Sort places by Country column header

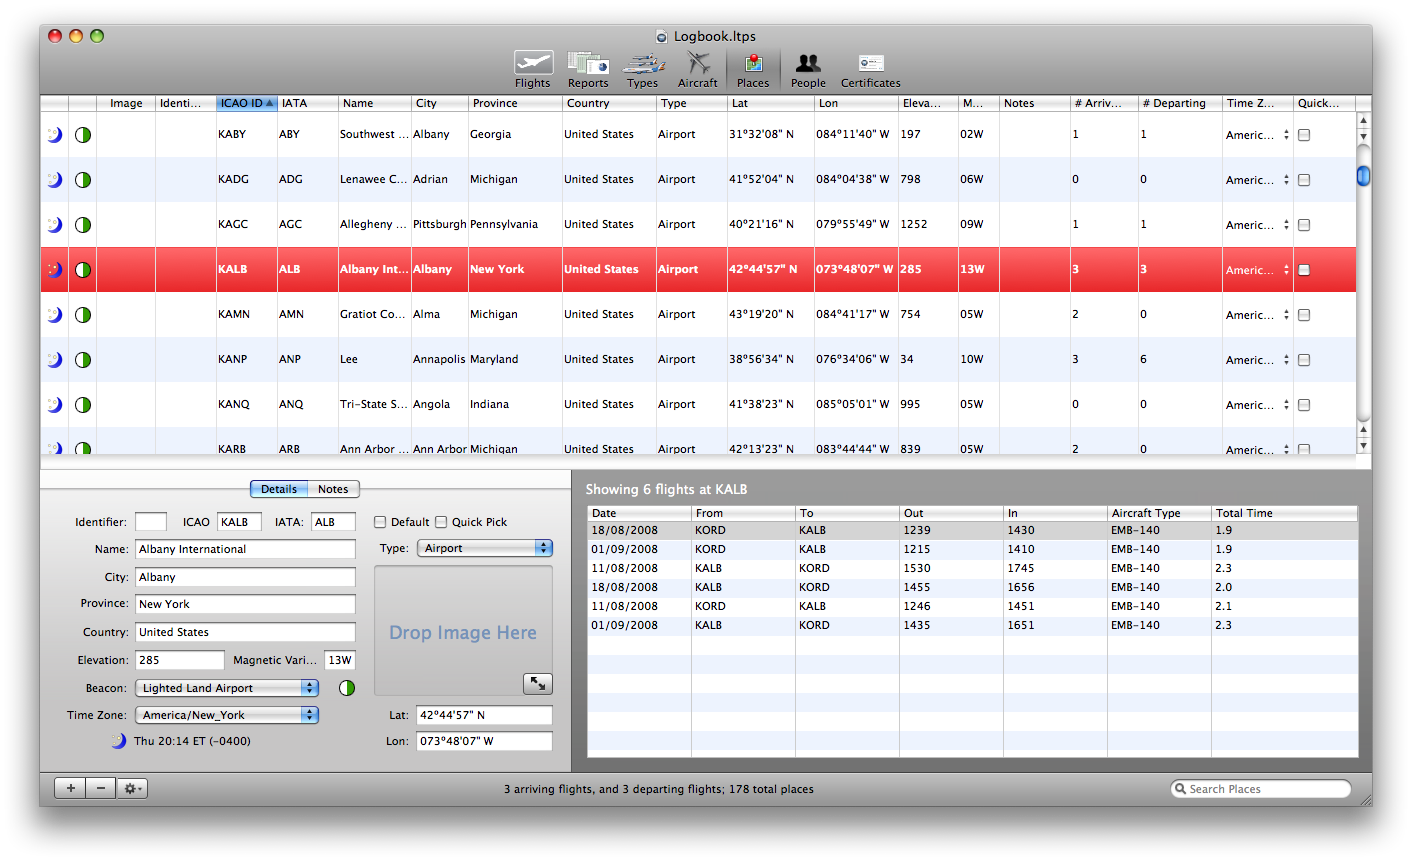pyautogui.click(x=609, y=103)
